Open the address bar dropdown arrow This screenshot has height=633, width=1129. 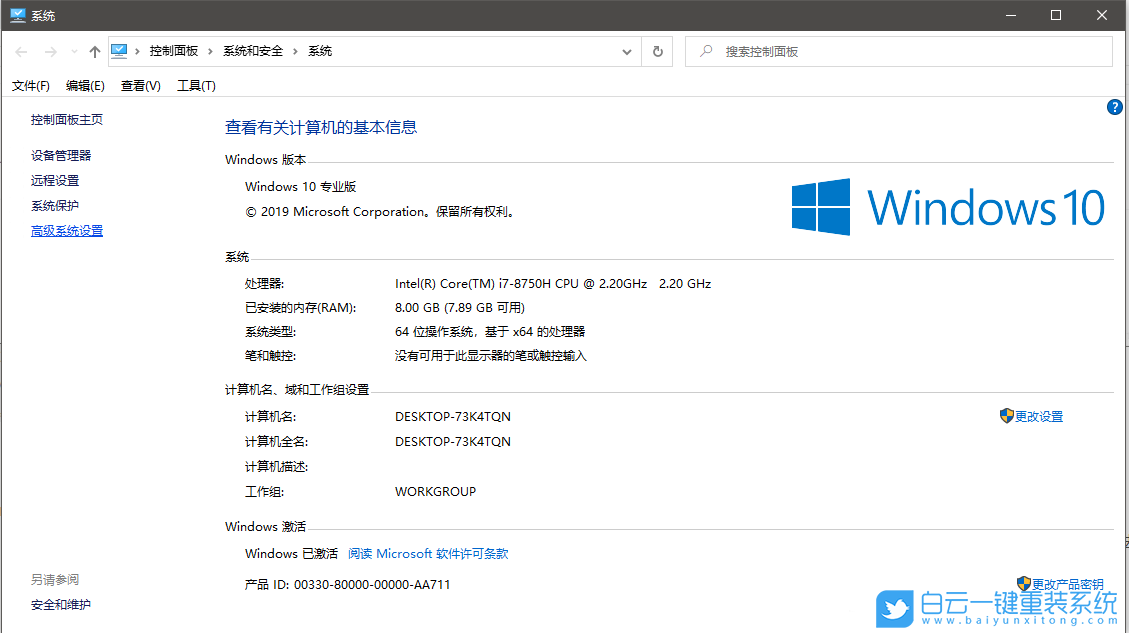pyautogui.click(x=627, y=51)
